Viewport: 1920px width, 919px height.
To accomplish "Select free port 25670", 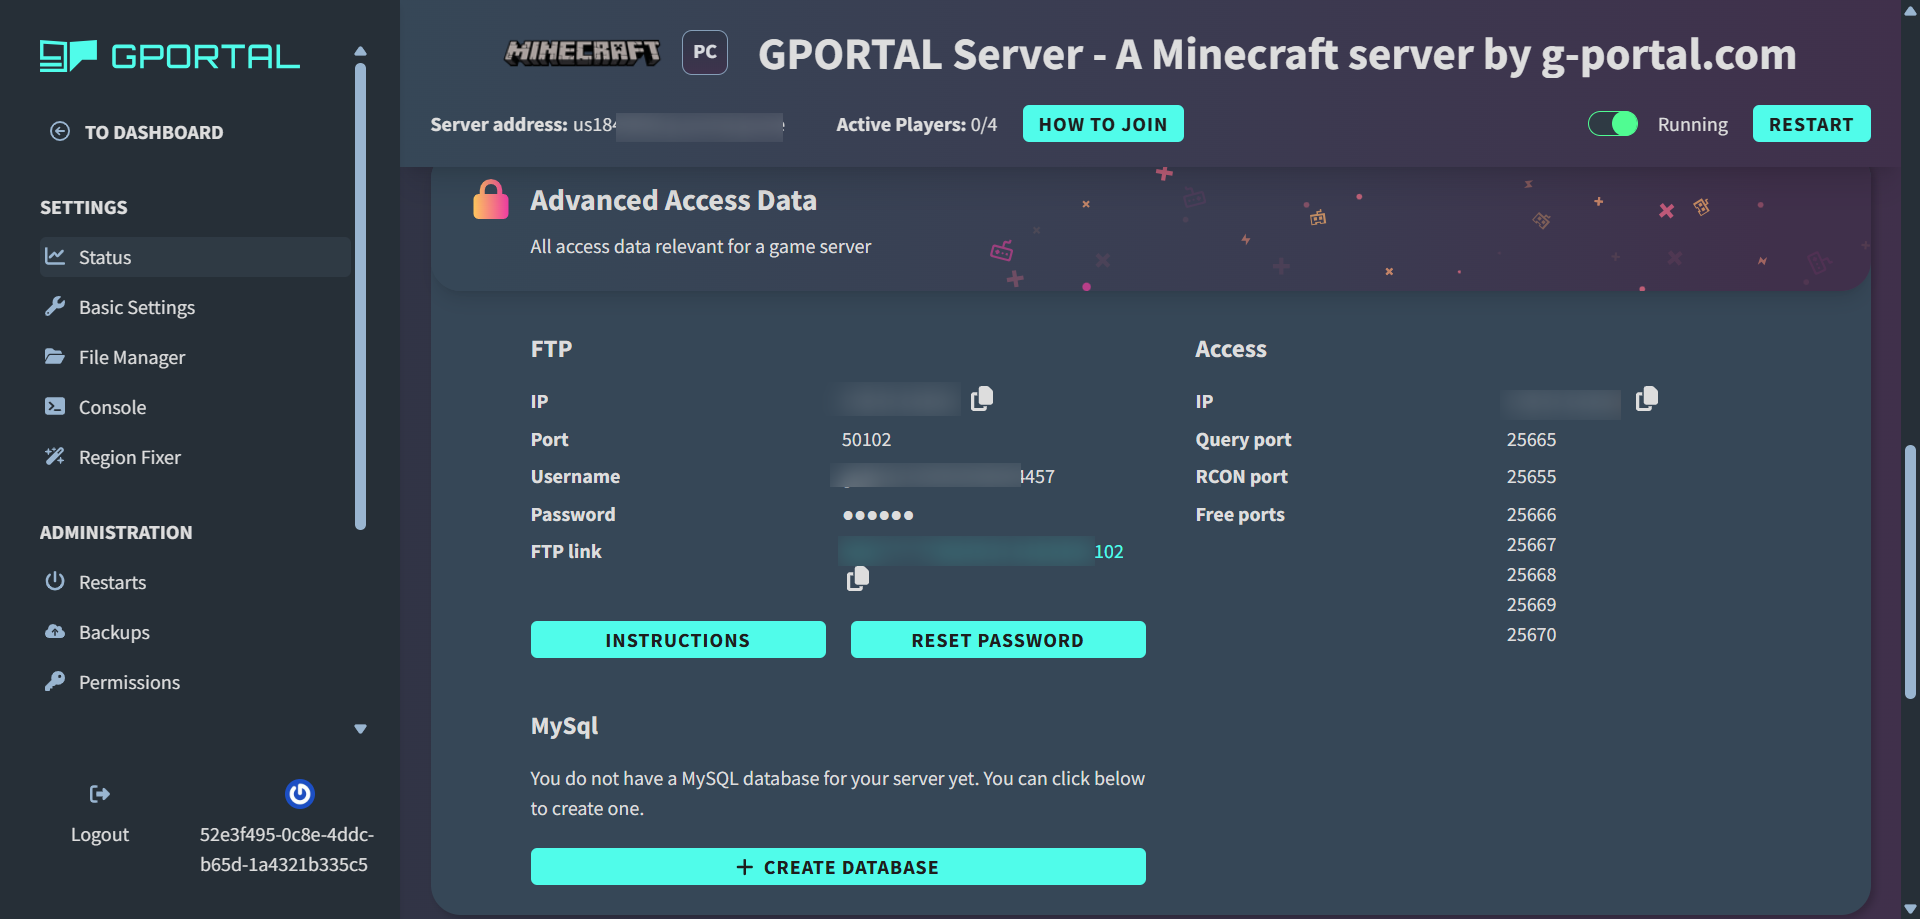I will click(1531, 634).
